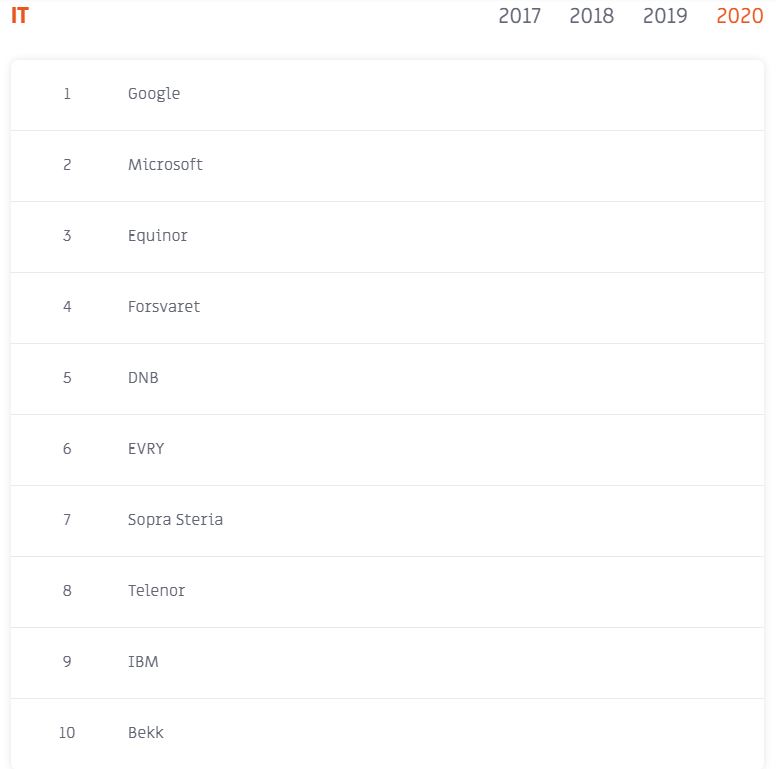Image resolution: width=776 pixels, height=769 pixels.
Task: Switch to the 2019 year tab
Action: (x=665, y=16)
